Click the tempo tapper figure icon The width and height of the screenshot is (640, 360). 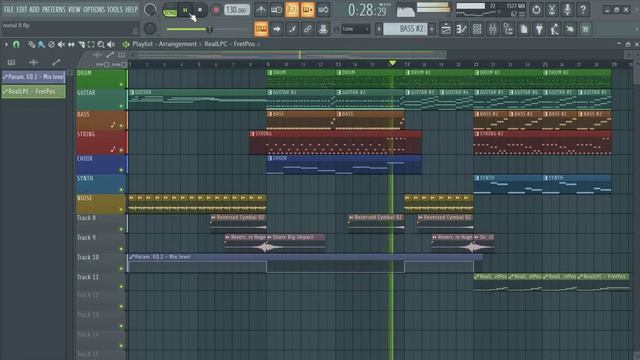click(555, 29)
